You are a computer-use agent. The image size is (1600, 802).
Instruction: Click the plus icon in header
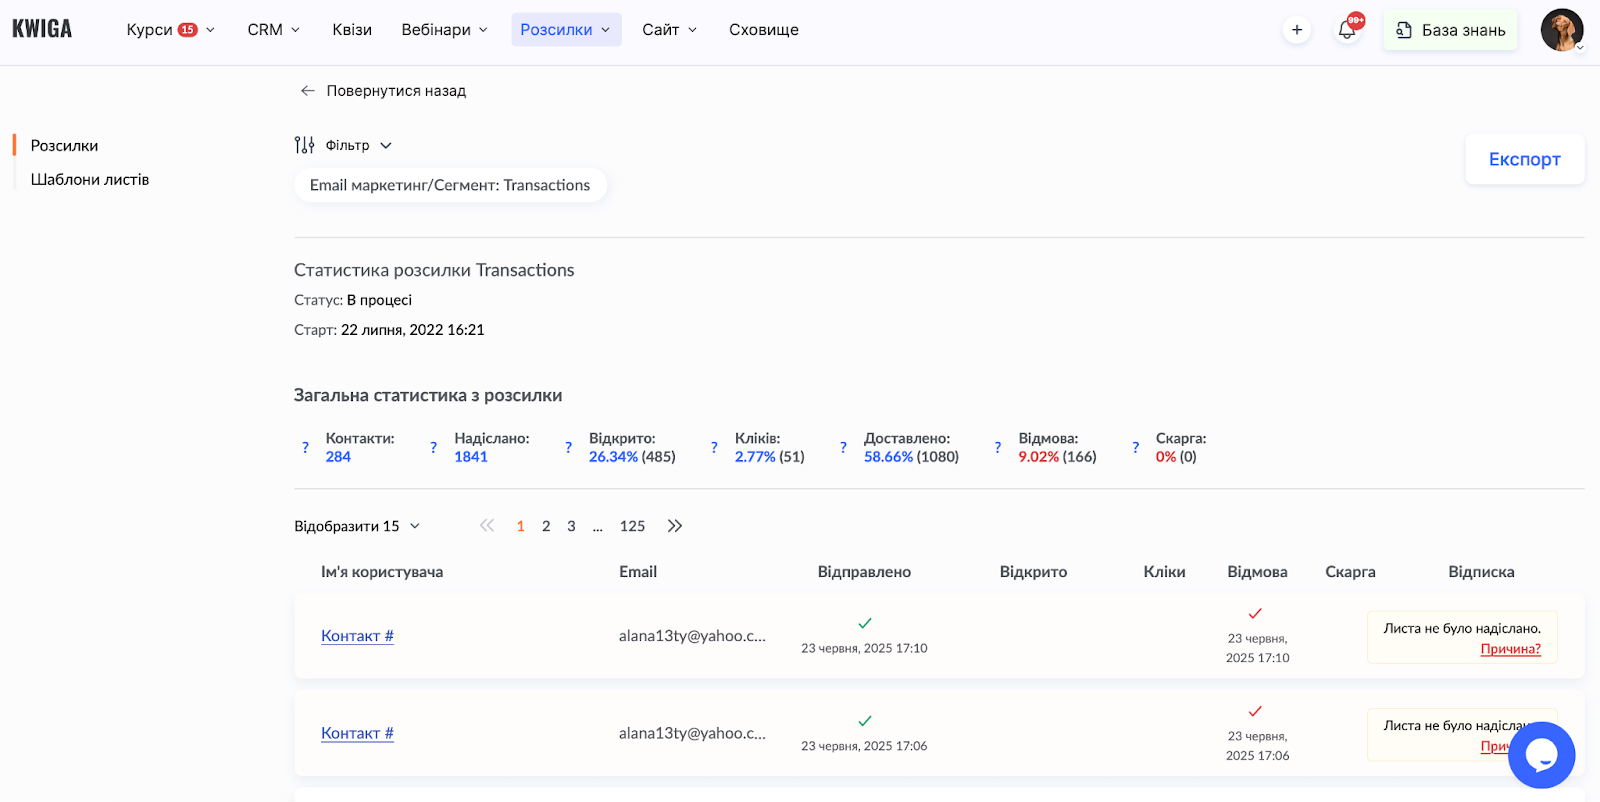(1297, 30)
